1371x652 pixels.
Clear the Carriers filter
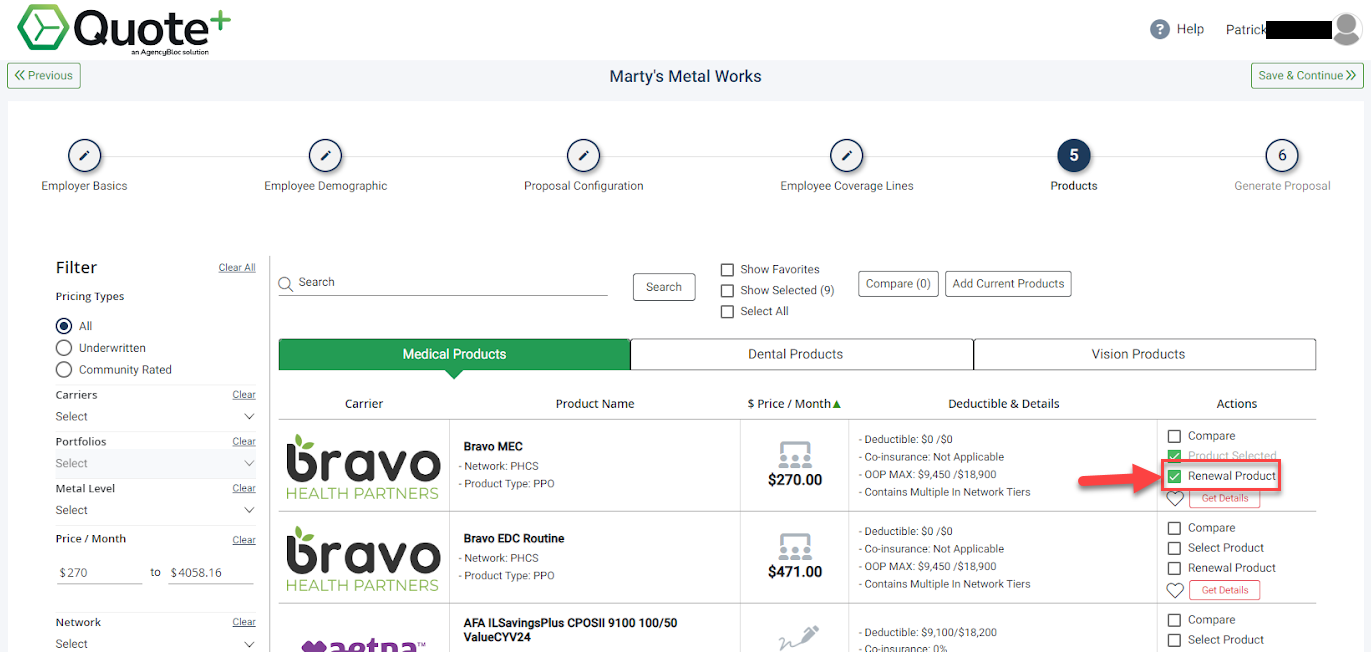(x=244, y=395)
